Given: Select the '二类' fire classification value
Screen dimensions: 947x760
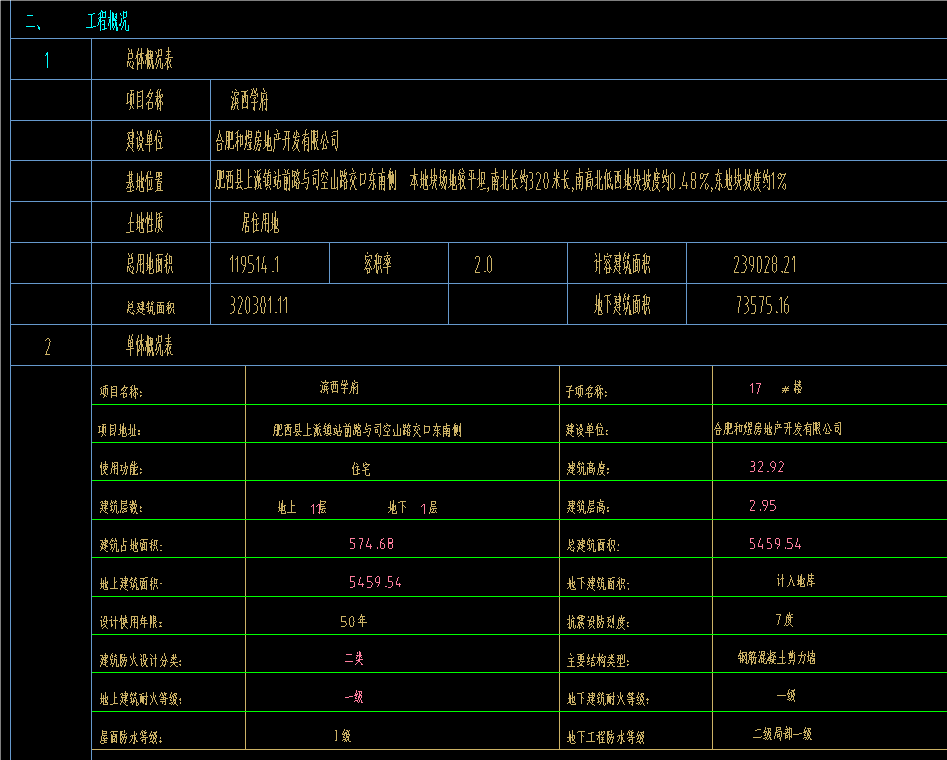Looking at the screenshot, I should (354, 658).
